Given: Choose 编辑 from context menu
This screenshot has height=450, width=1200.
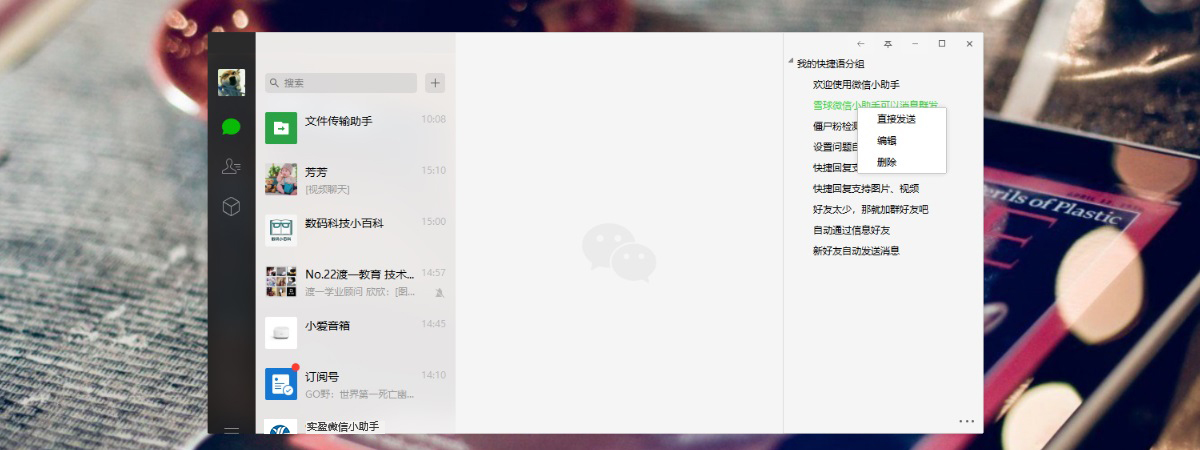Looking at the screenshot, I should tap(887, 141).
